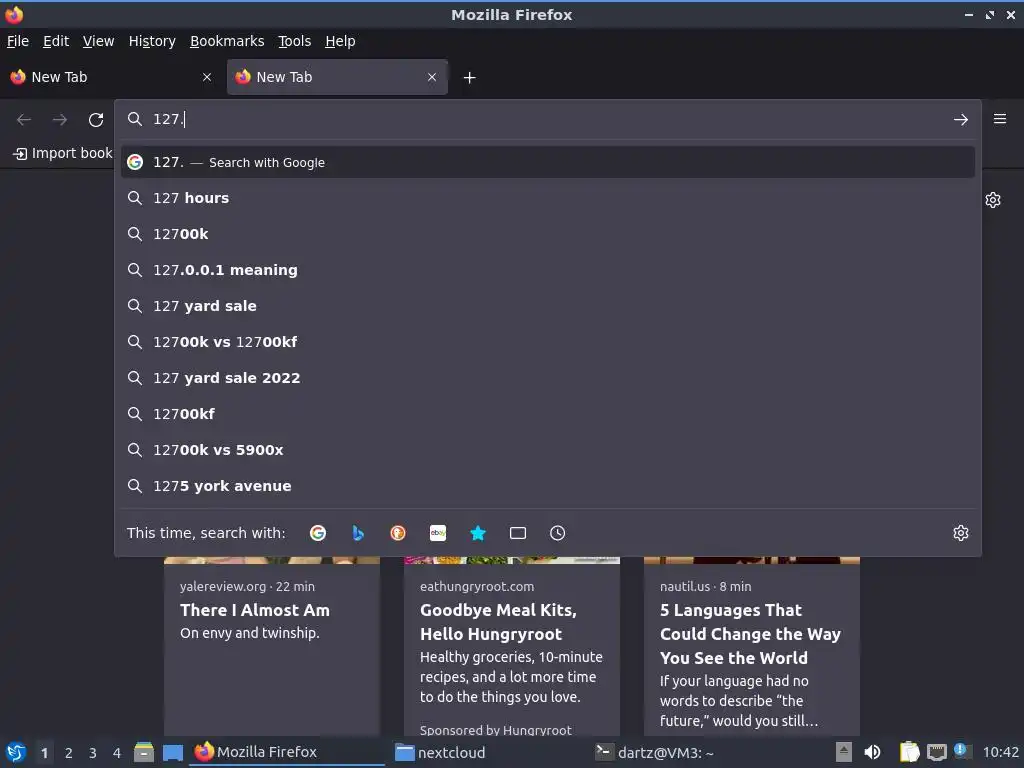
Task: Open the Firefox hamburger application menu
Action: click(x=999, y=119)
